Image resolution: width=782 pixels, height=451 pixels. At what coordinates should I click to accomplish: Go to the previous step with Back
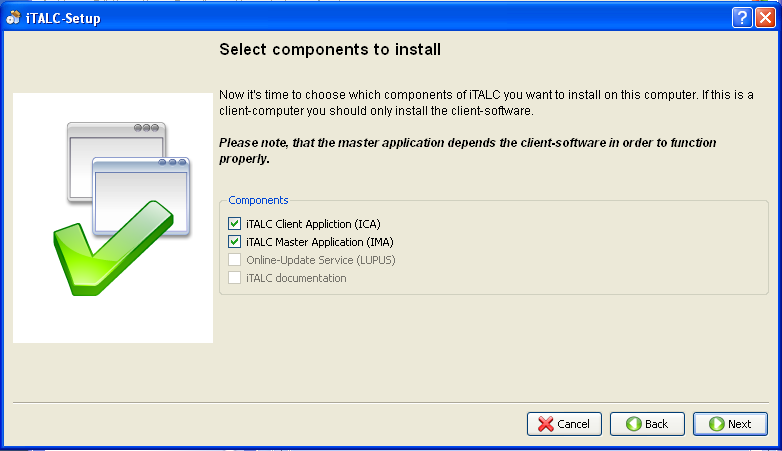point(646,424)
